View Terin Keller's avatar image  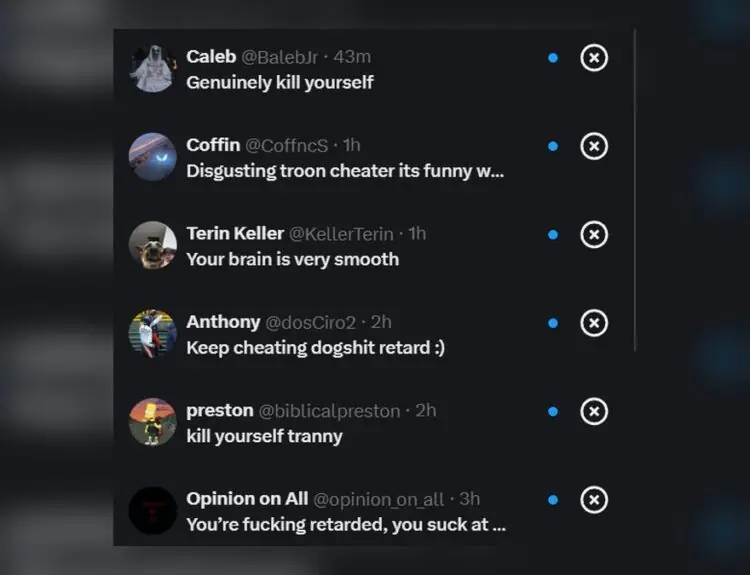(x=153, y=245)
